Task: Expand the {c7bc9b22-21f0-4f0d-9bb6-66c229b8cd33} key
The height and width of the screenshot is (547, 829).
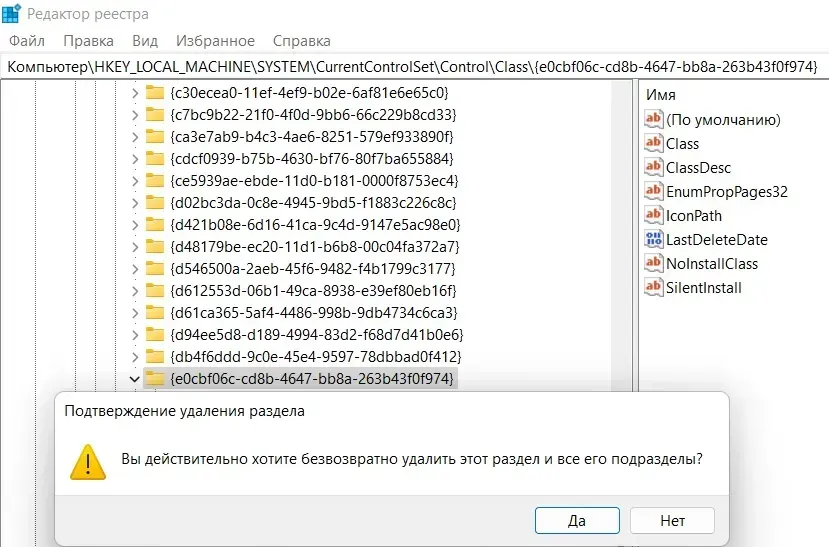Action: 135,115
